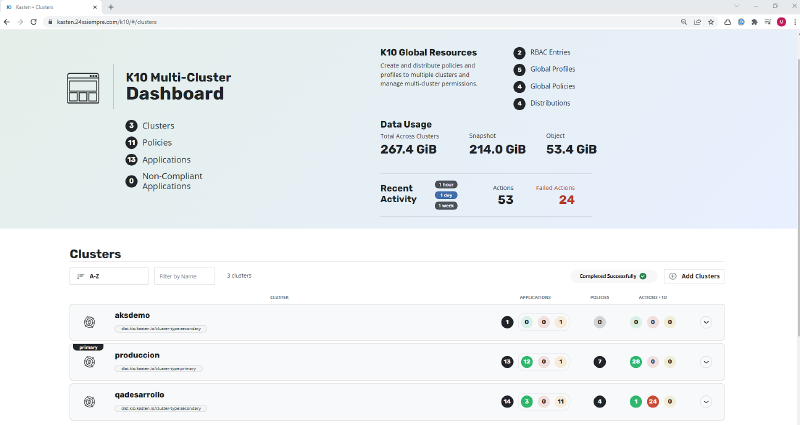The width and height of the screenshot is (800, 425).
Task: Select the 1 week activity range
Action: 446,206
